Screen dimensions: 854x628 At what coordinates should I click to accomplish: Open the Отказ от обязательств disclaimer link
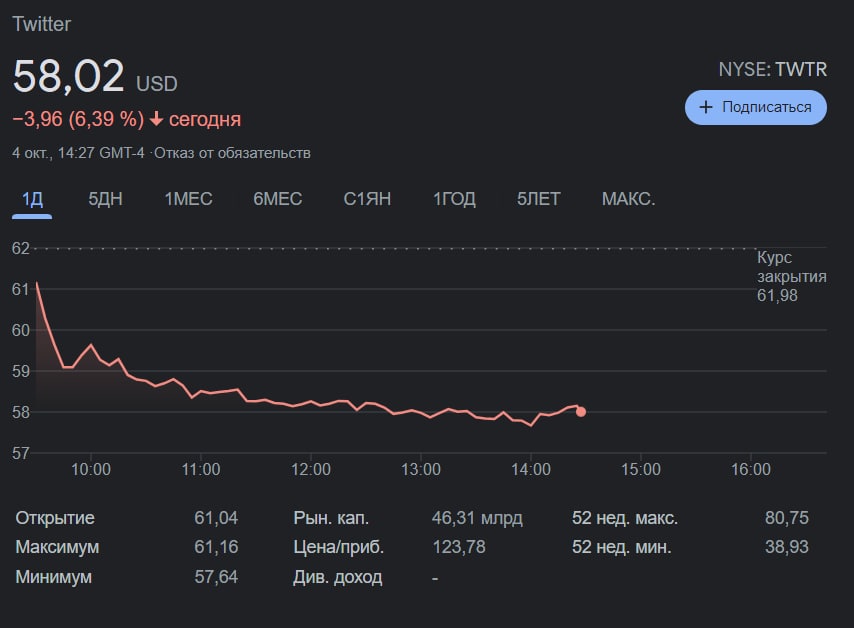tap(232, 153)
